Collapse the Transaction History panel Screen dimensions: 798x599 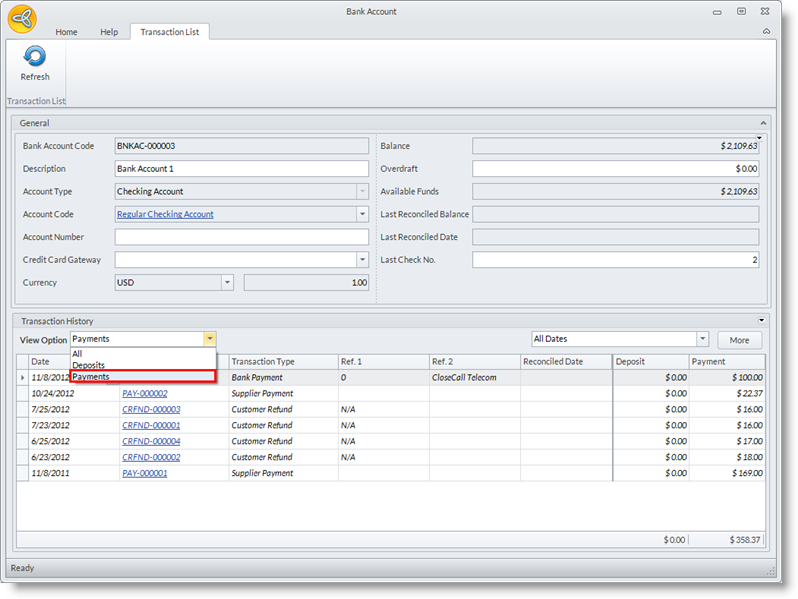tap(761, 321)
